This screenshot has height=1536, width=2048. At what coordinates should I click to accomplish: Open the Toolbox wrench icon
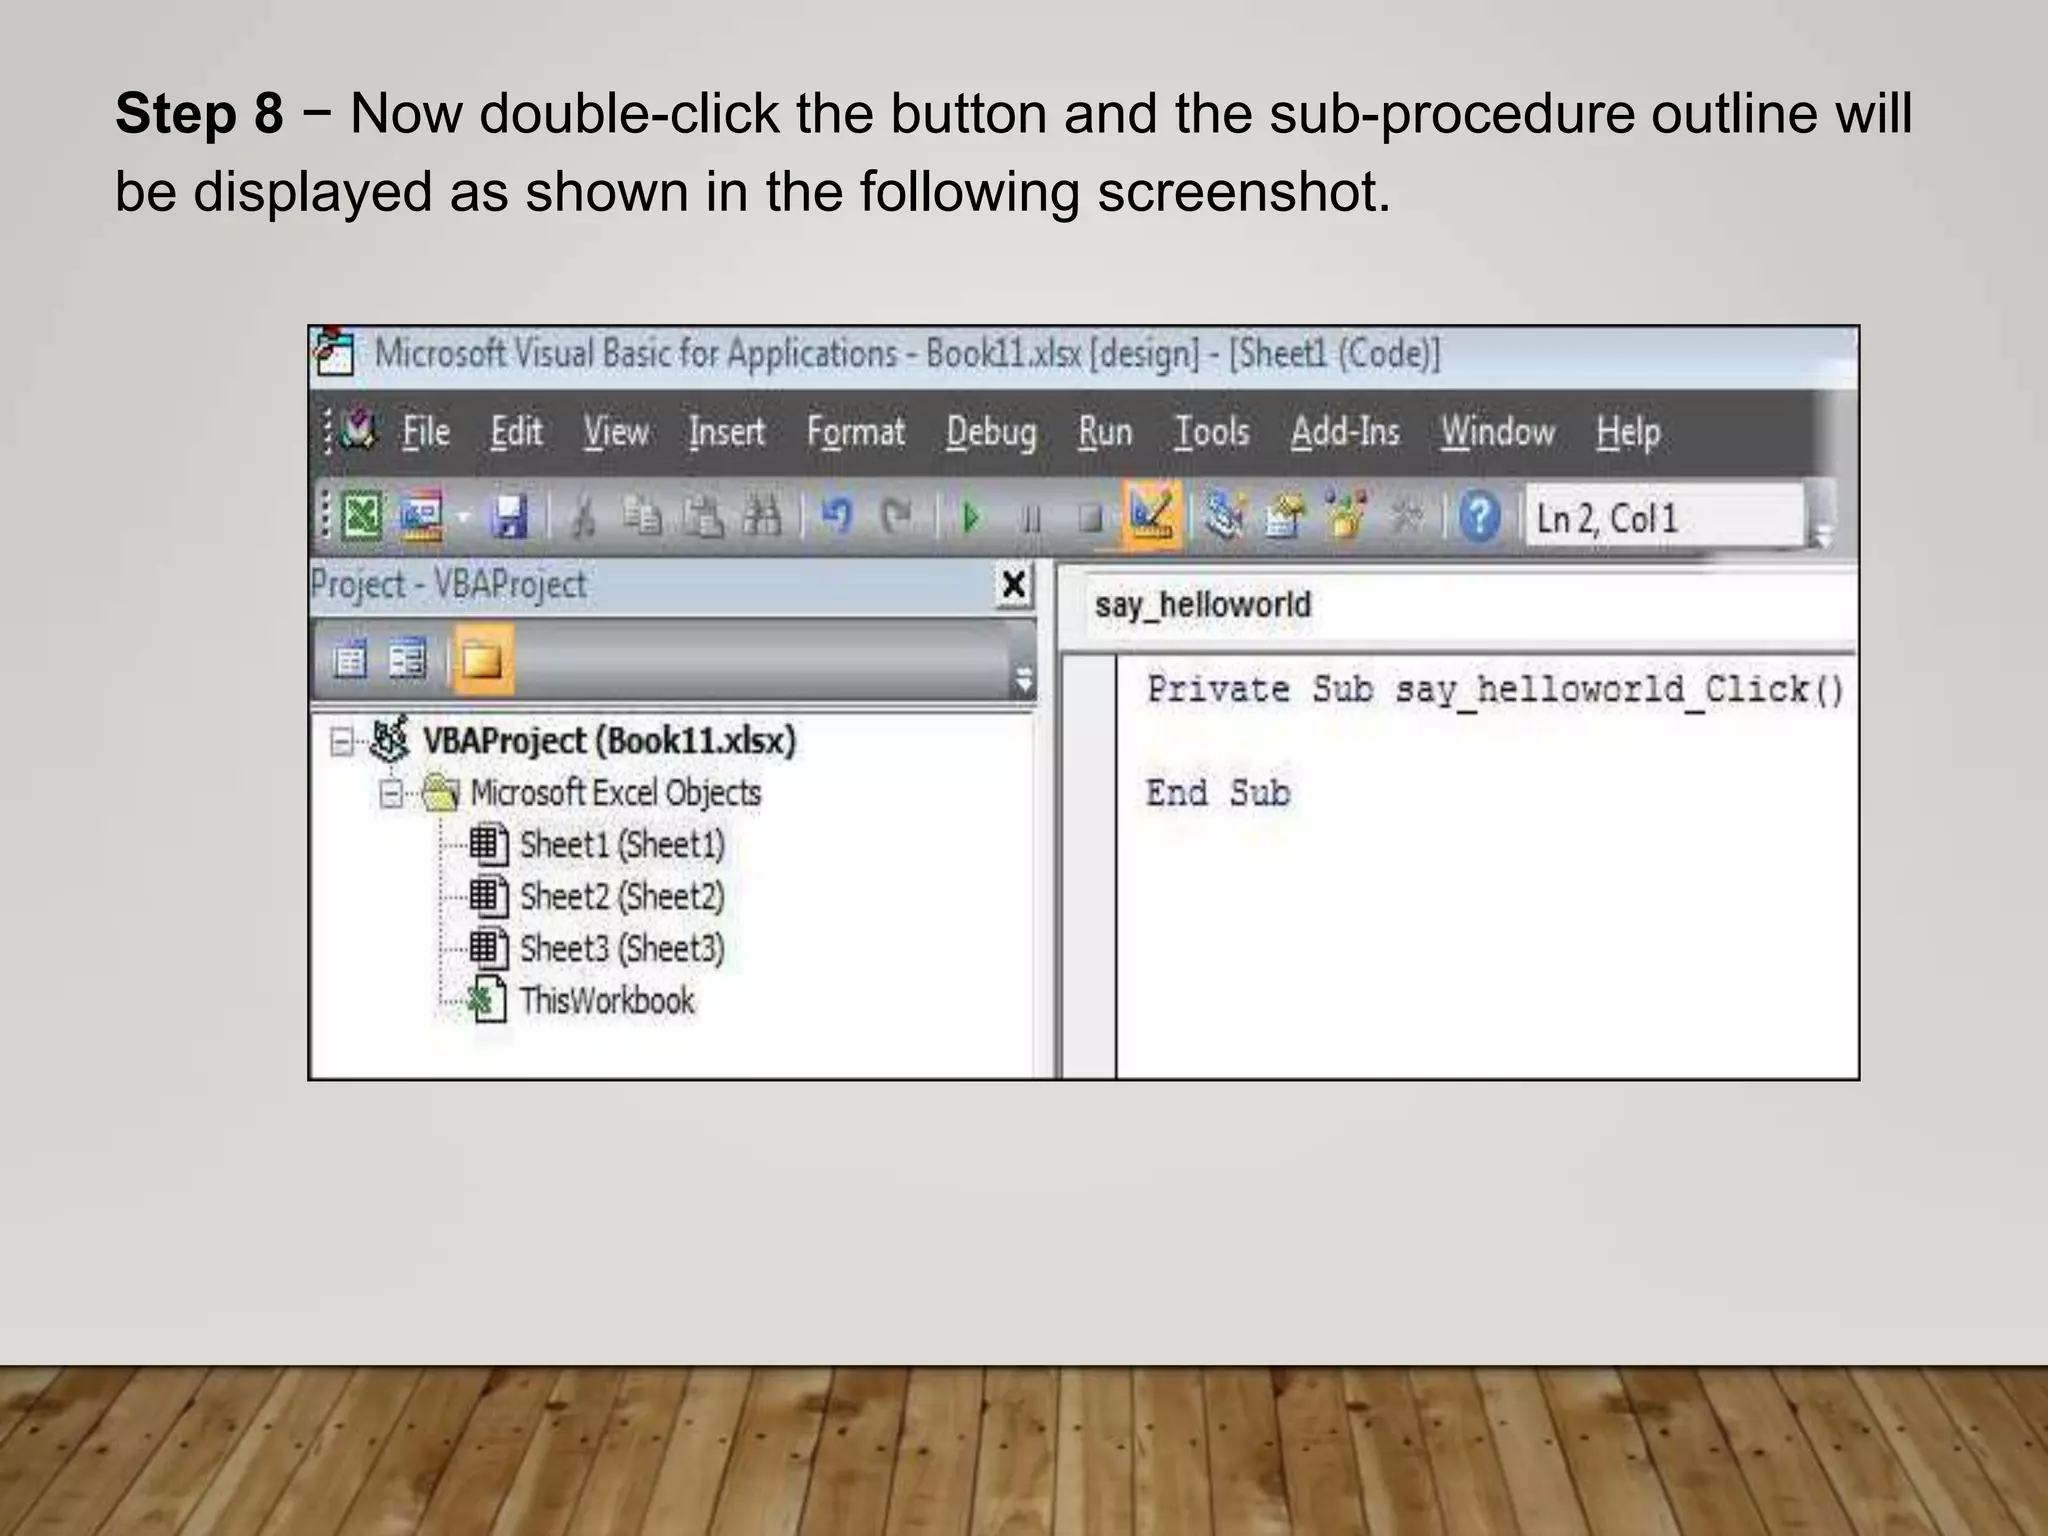click(1406, 516)
